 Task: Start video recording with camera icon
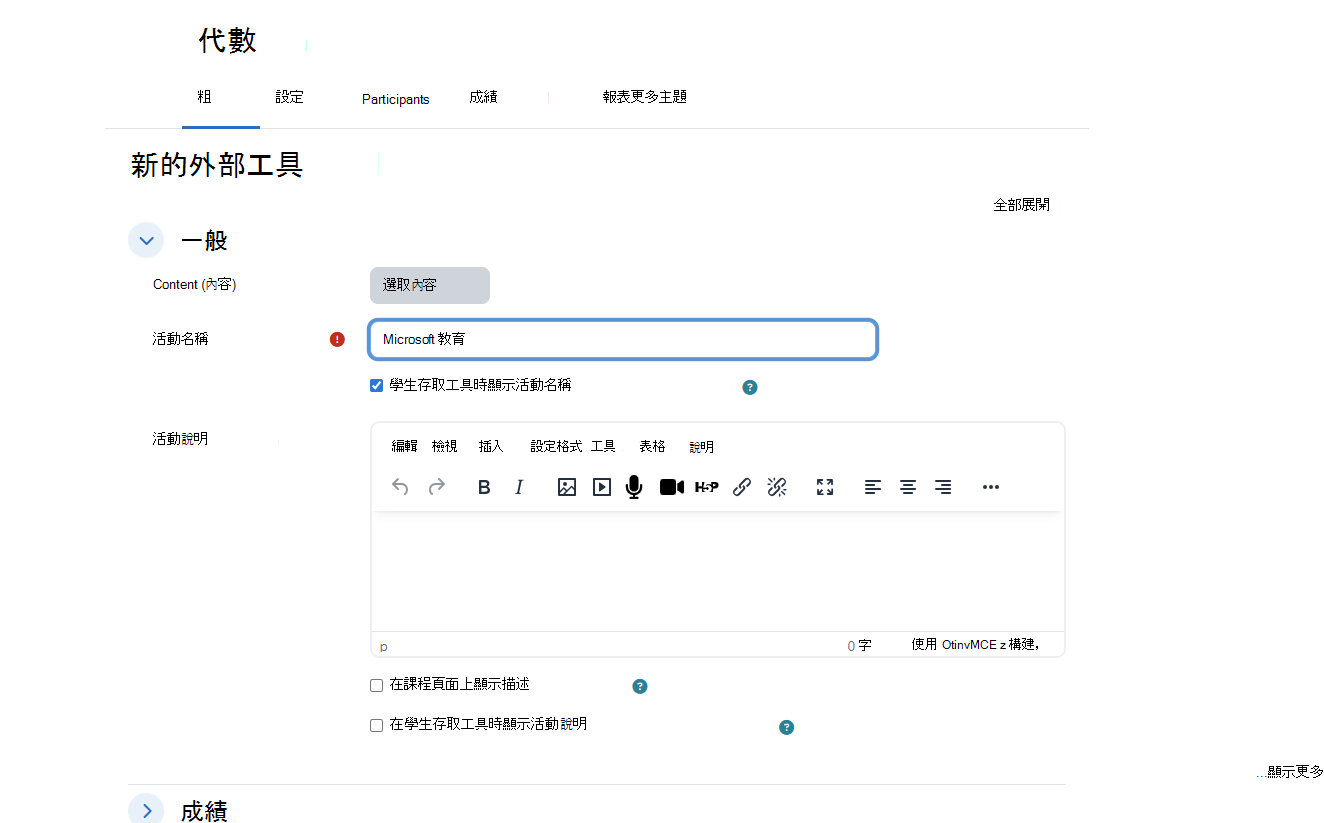pos(672,487)
